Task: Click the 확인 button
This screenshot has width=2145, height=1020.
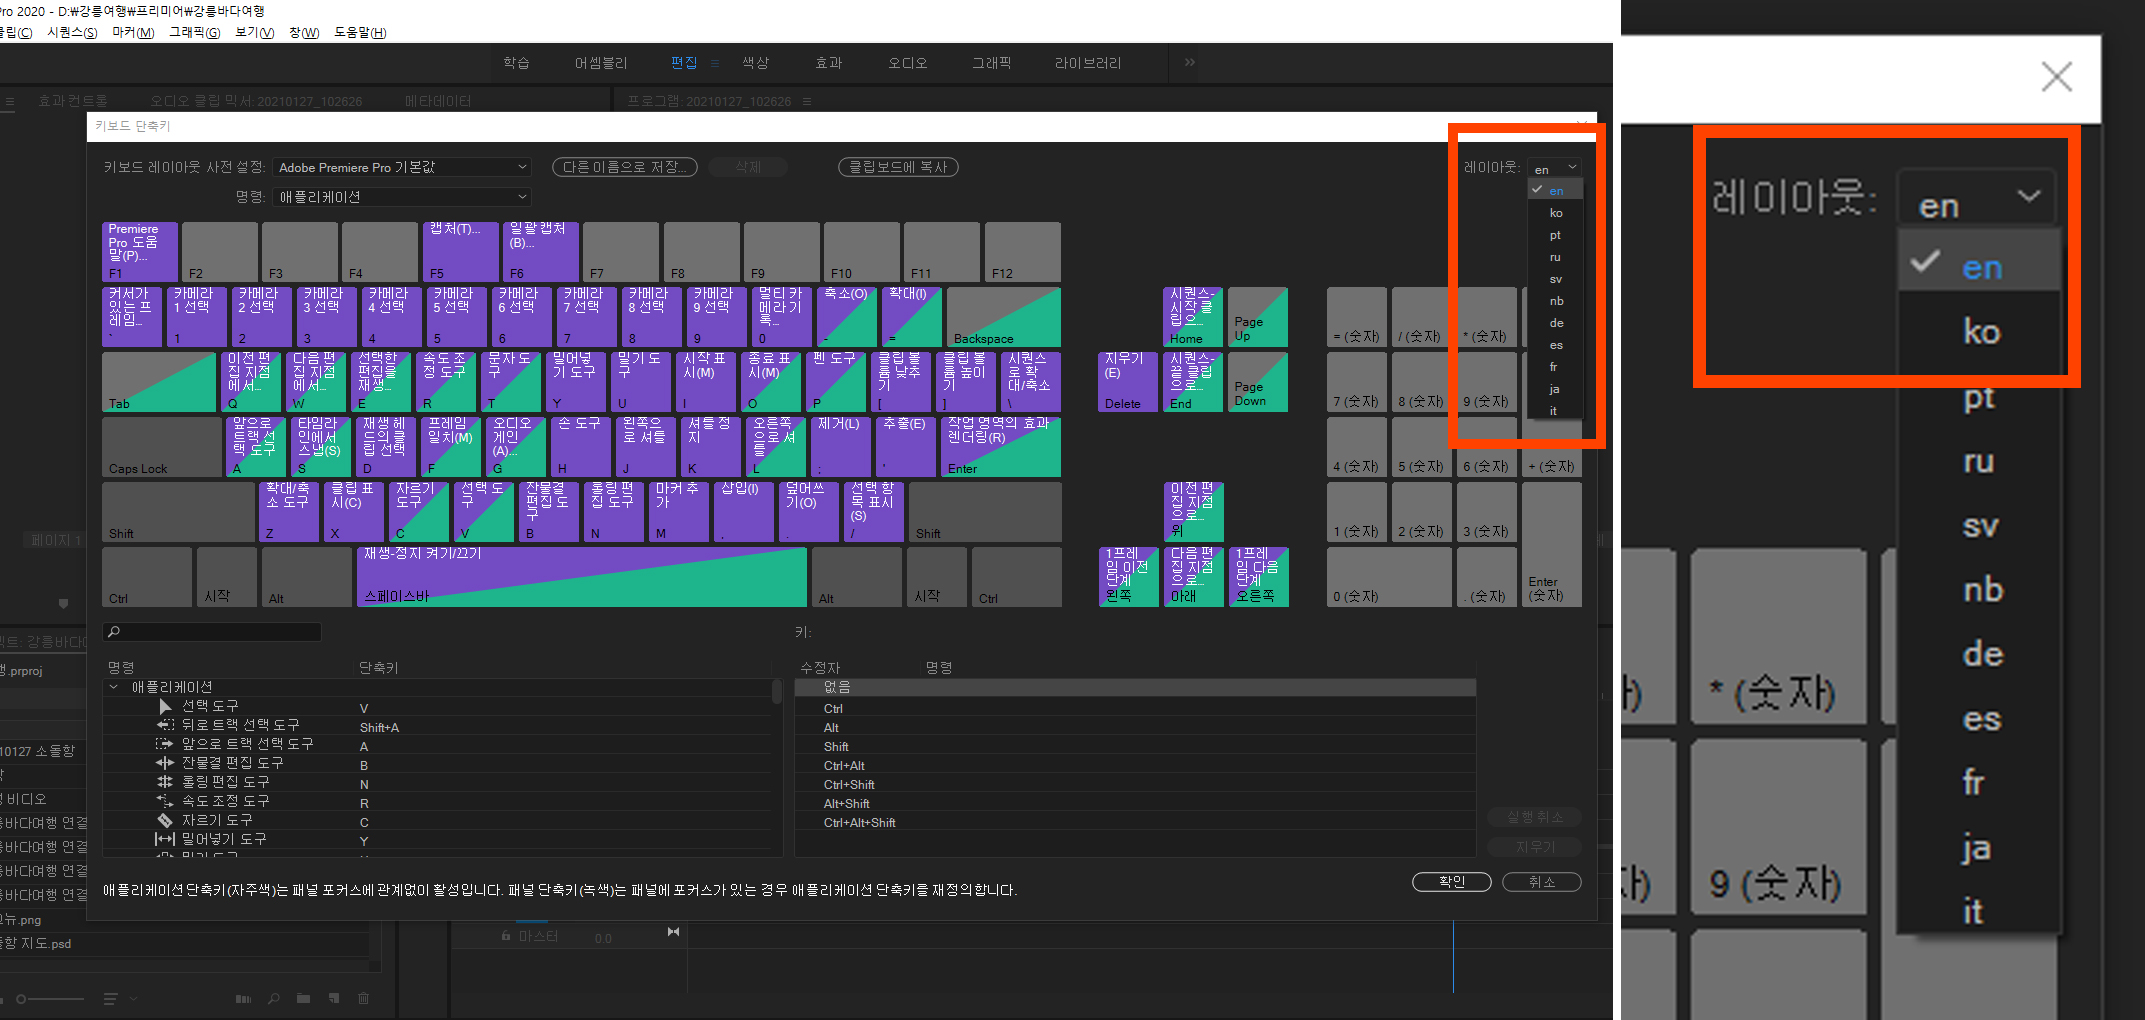Action: click(x=1452, y=881)
